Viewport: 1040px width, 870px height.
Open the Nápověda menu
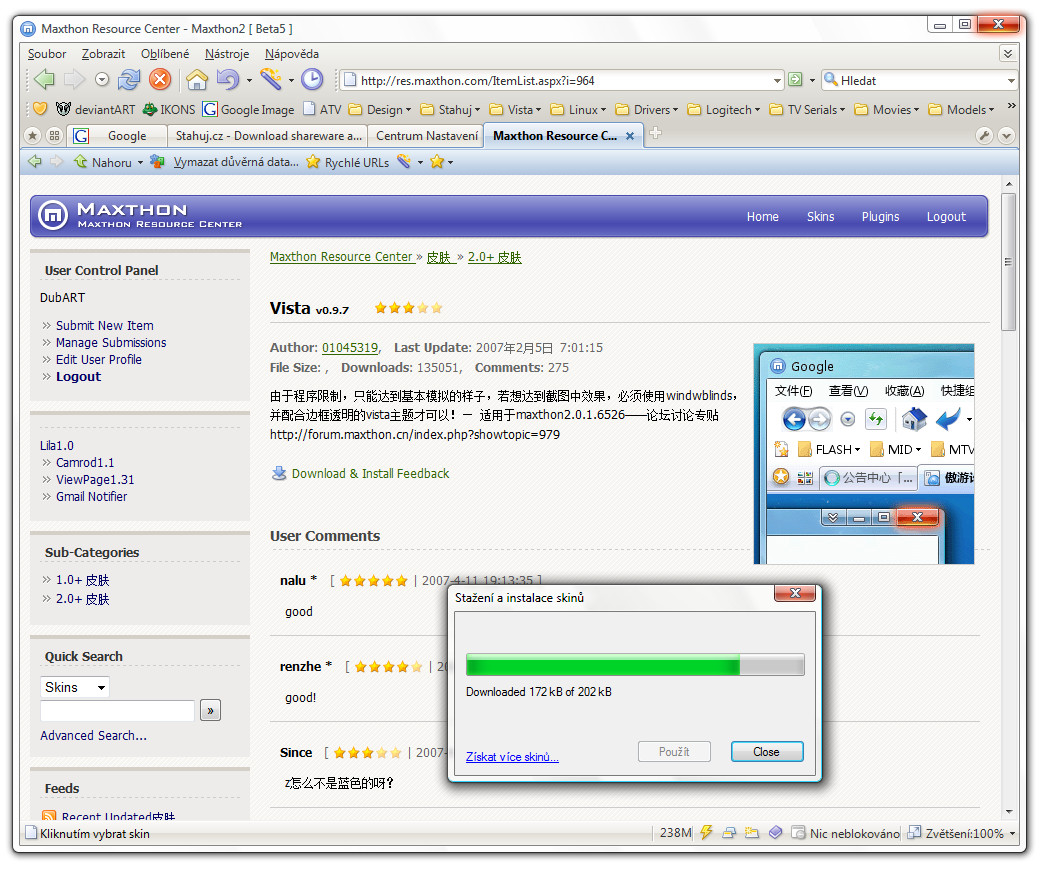pos(291,54)
